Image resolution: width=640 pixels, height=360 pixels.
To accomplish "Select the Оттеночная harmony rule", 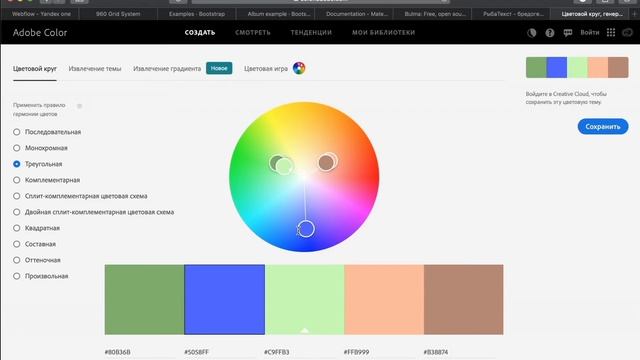I will coord(37,260).
